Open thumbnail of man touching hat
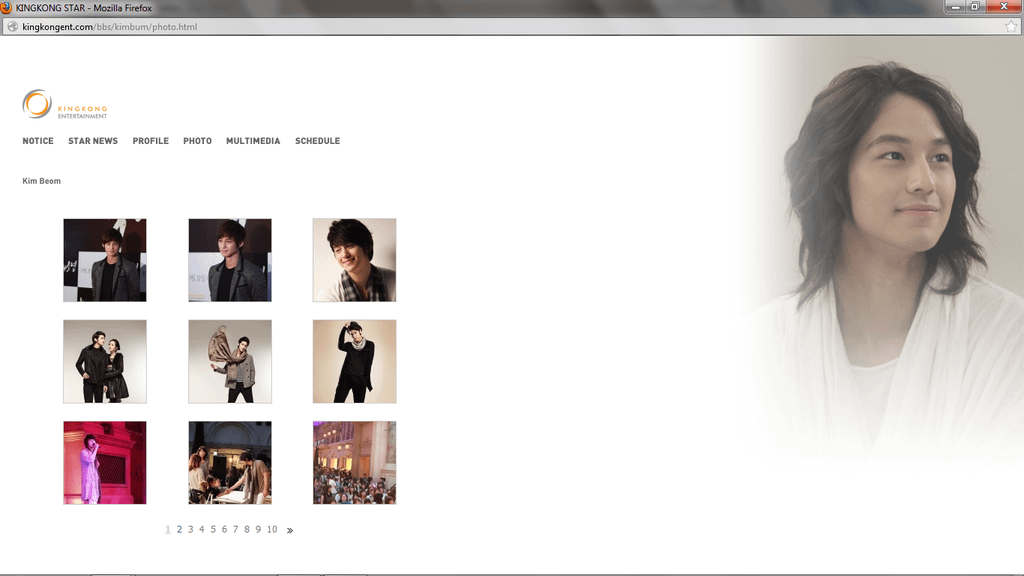Screen dimensions: 1024x576 click(355, 361)
